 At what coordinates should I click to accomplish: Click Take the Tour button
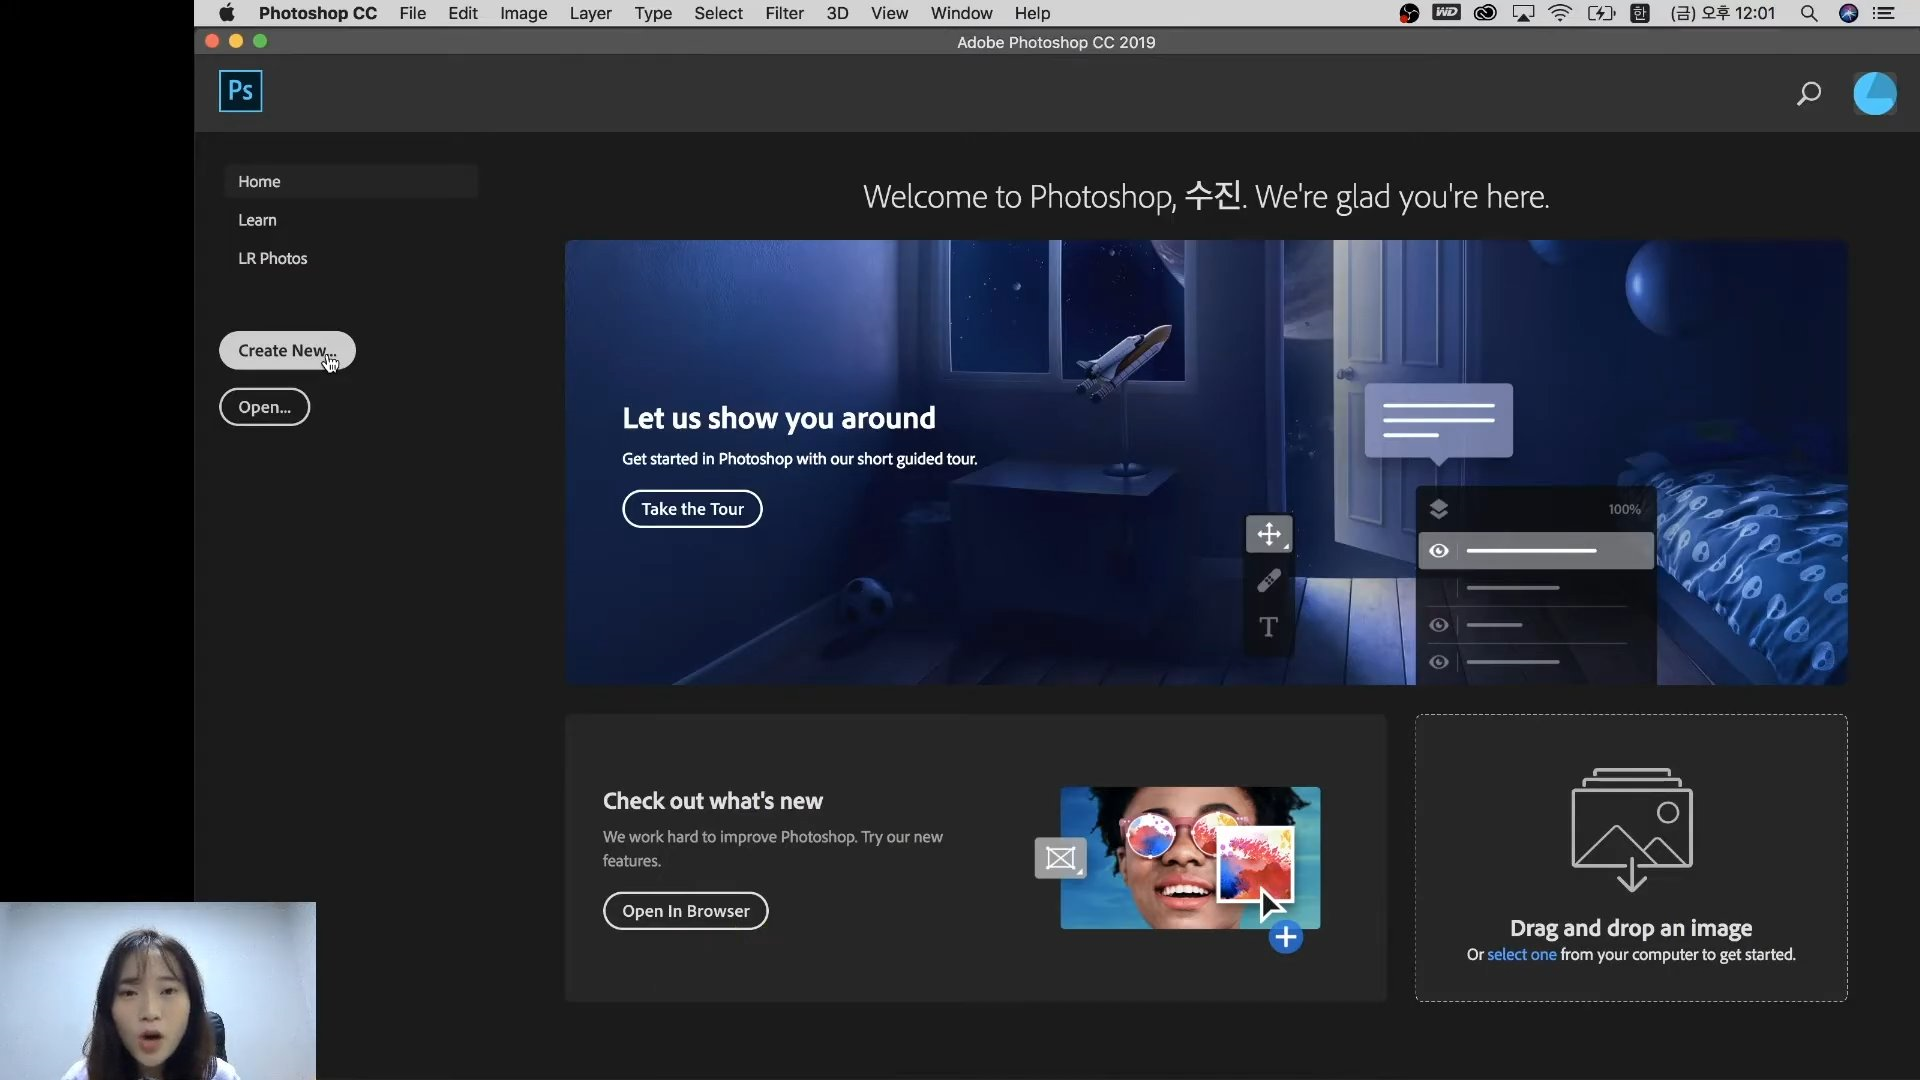692,509
